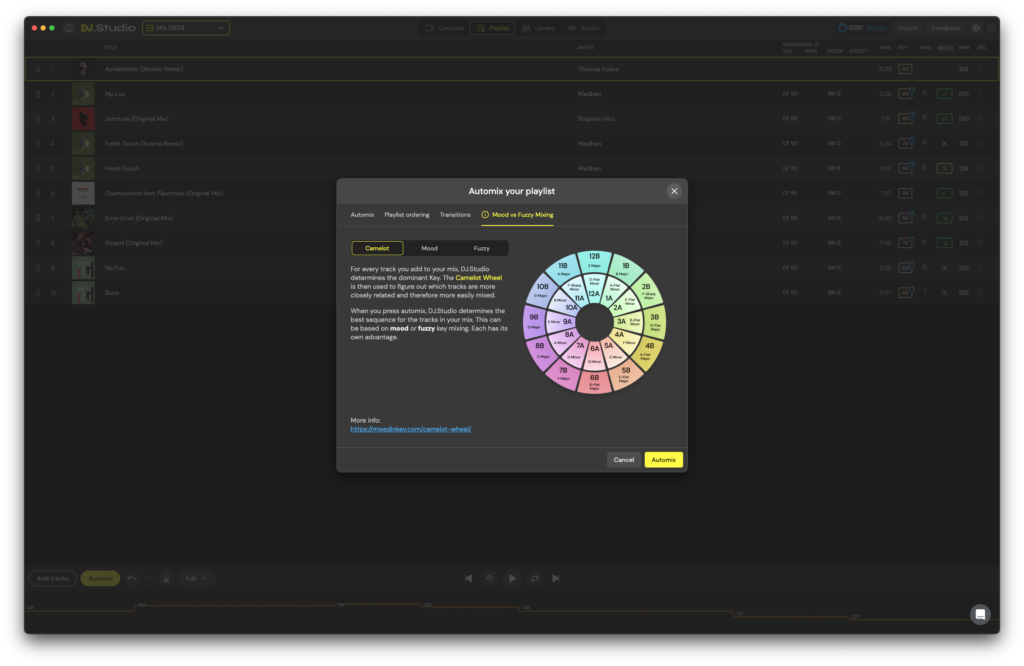Close the Automix dialog with the X
Image resolution: width=1024 pixels, height=666 pixels.
point(674,191)
